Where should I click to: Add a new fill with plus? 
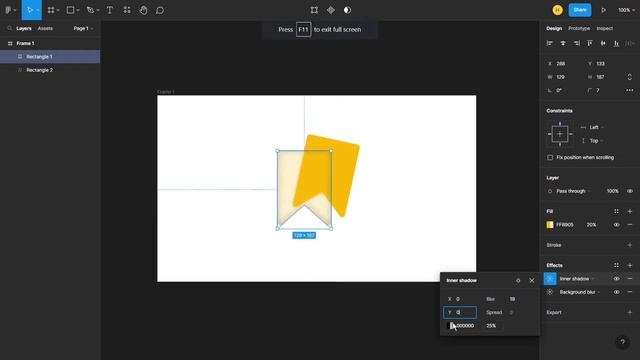click(x=630, y=211)
